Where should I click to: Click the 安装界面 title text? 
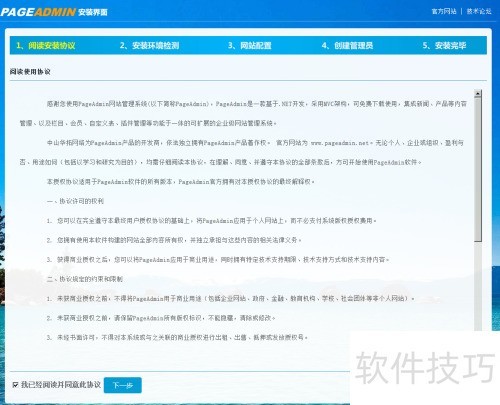(93, 12)
